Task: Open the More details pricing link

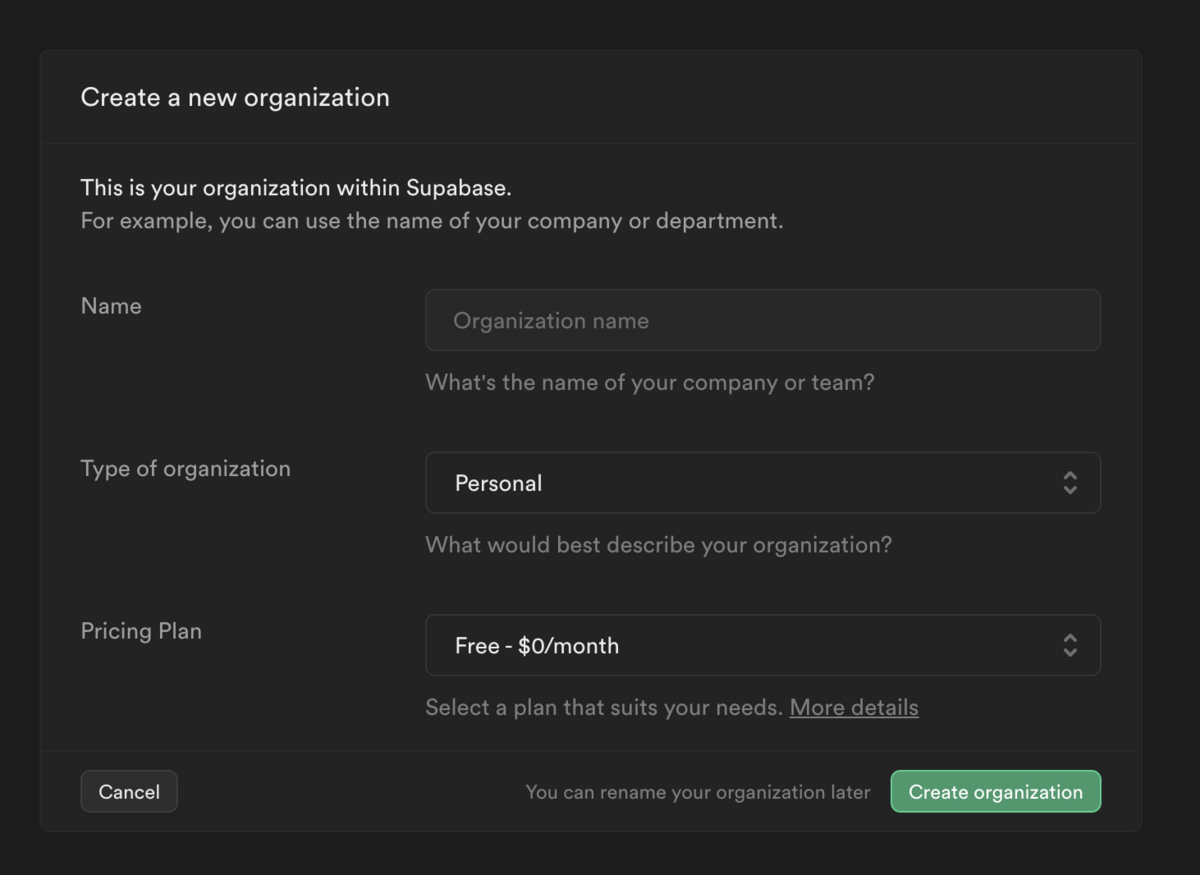Action: (x=854, y=708)
